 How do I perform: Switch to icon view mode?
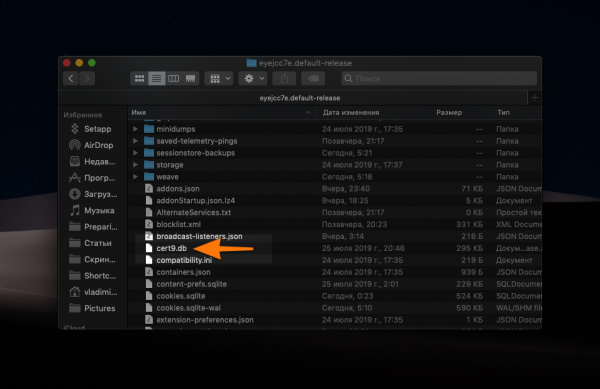coord(139,78)
